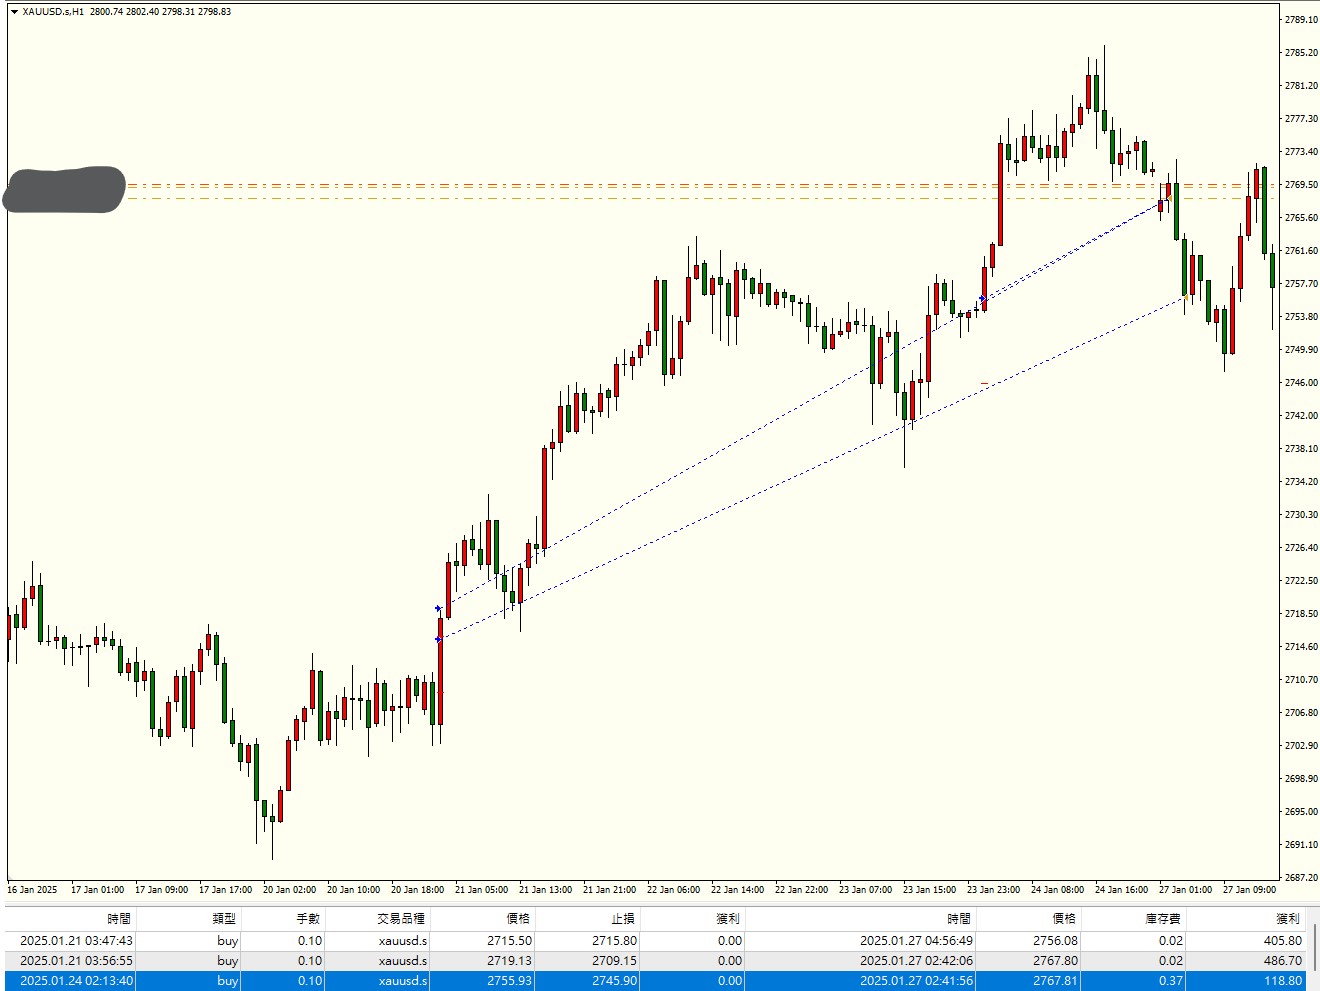Sort by the 庫存費 column header
Screen dimensions: 1320x991
click(1163, 918)
